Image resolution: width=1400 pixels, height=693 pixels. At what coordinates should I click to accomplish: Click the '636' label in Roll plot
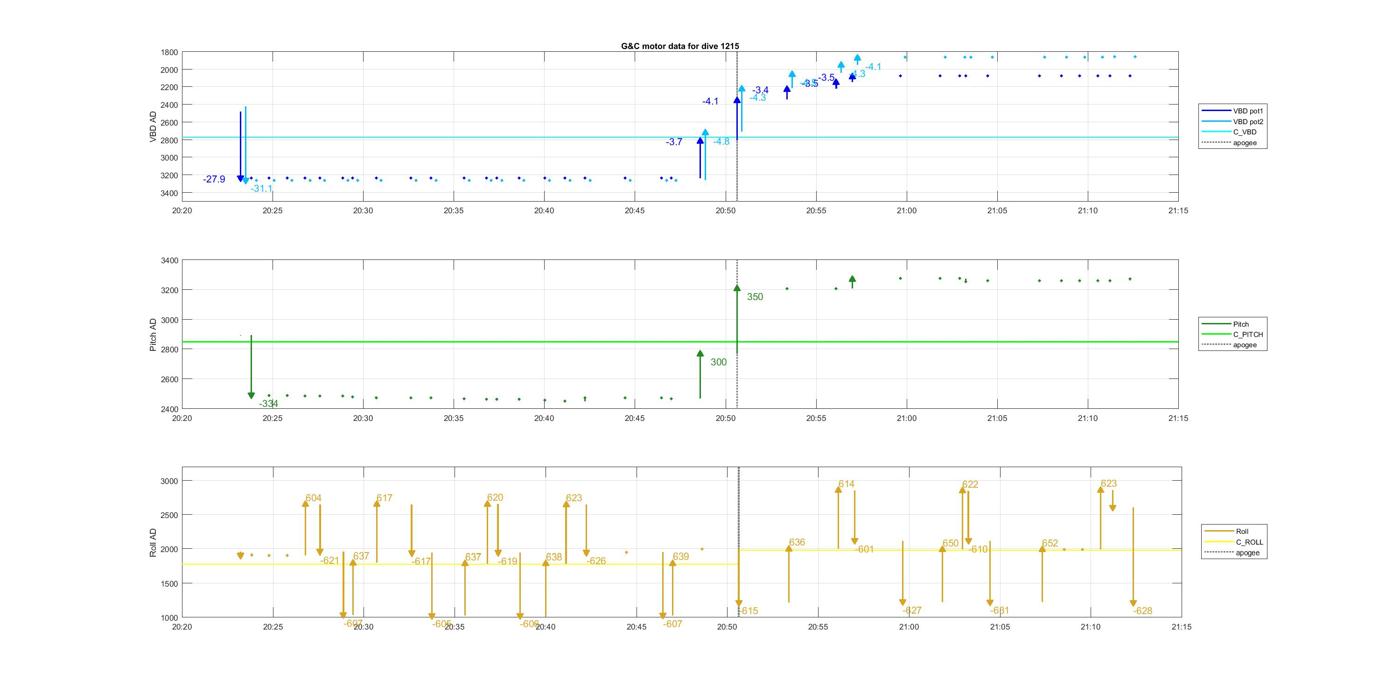click(x=797, y=543)
